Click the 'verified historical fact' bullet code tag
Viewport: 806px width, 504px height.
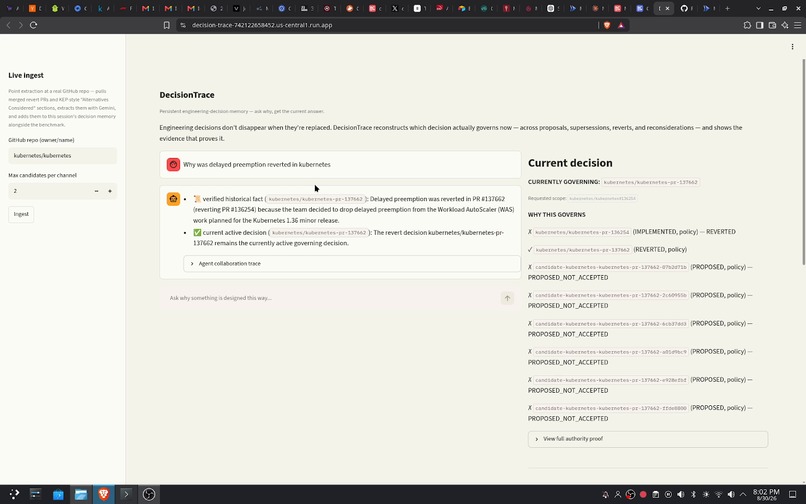tap(316, 199)
